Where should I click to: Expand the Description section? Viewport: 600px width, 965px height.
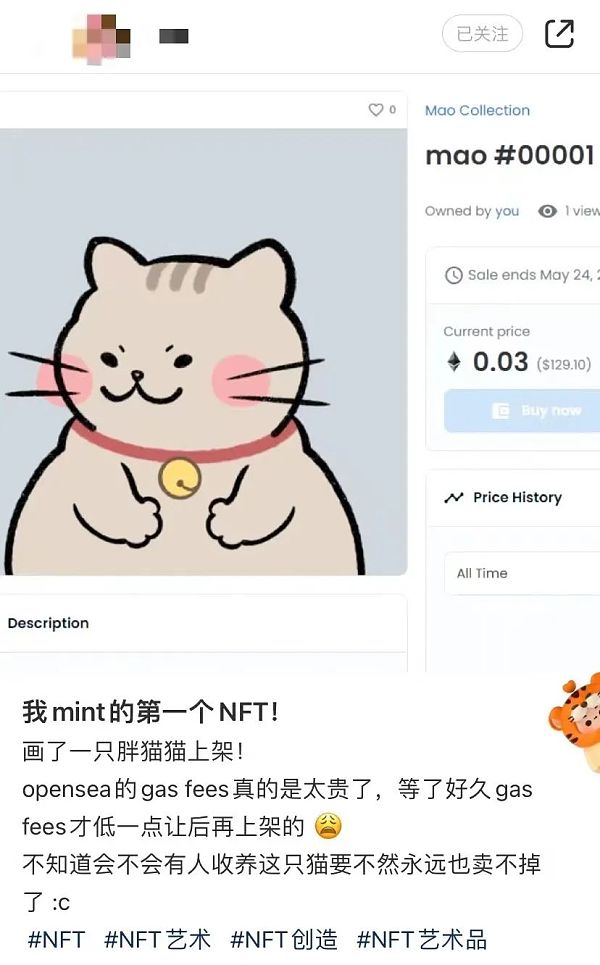click(x=203, y=623)
